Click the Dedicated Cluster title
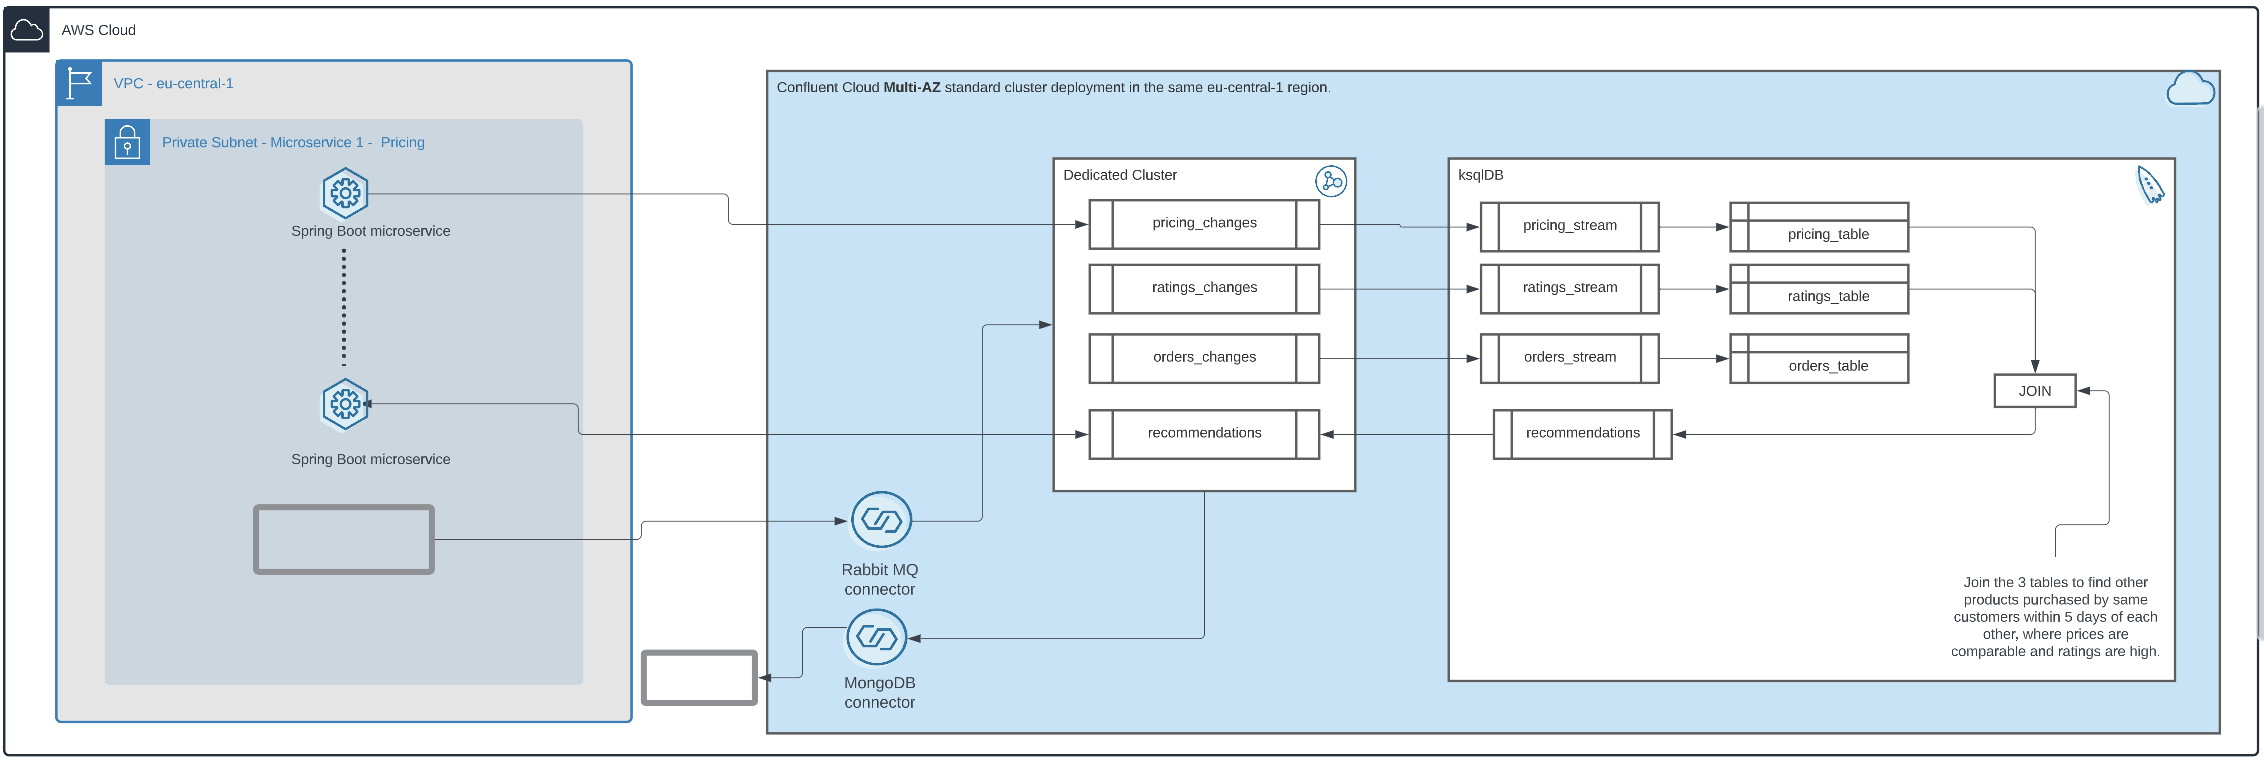 1120,175
